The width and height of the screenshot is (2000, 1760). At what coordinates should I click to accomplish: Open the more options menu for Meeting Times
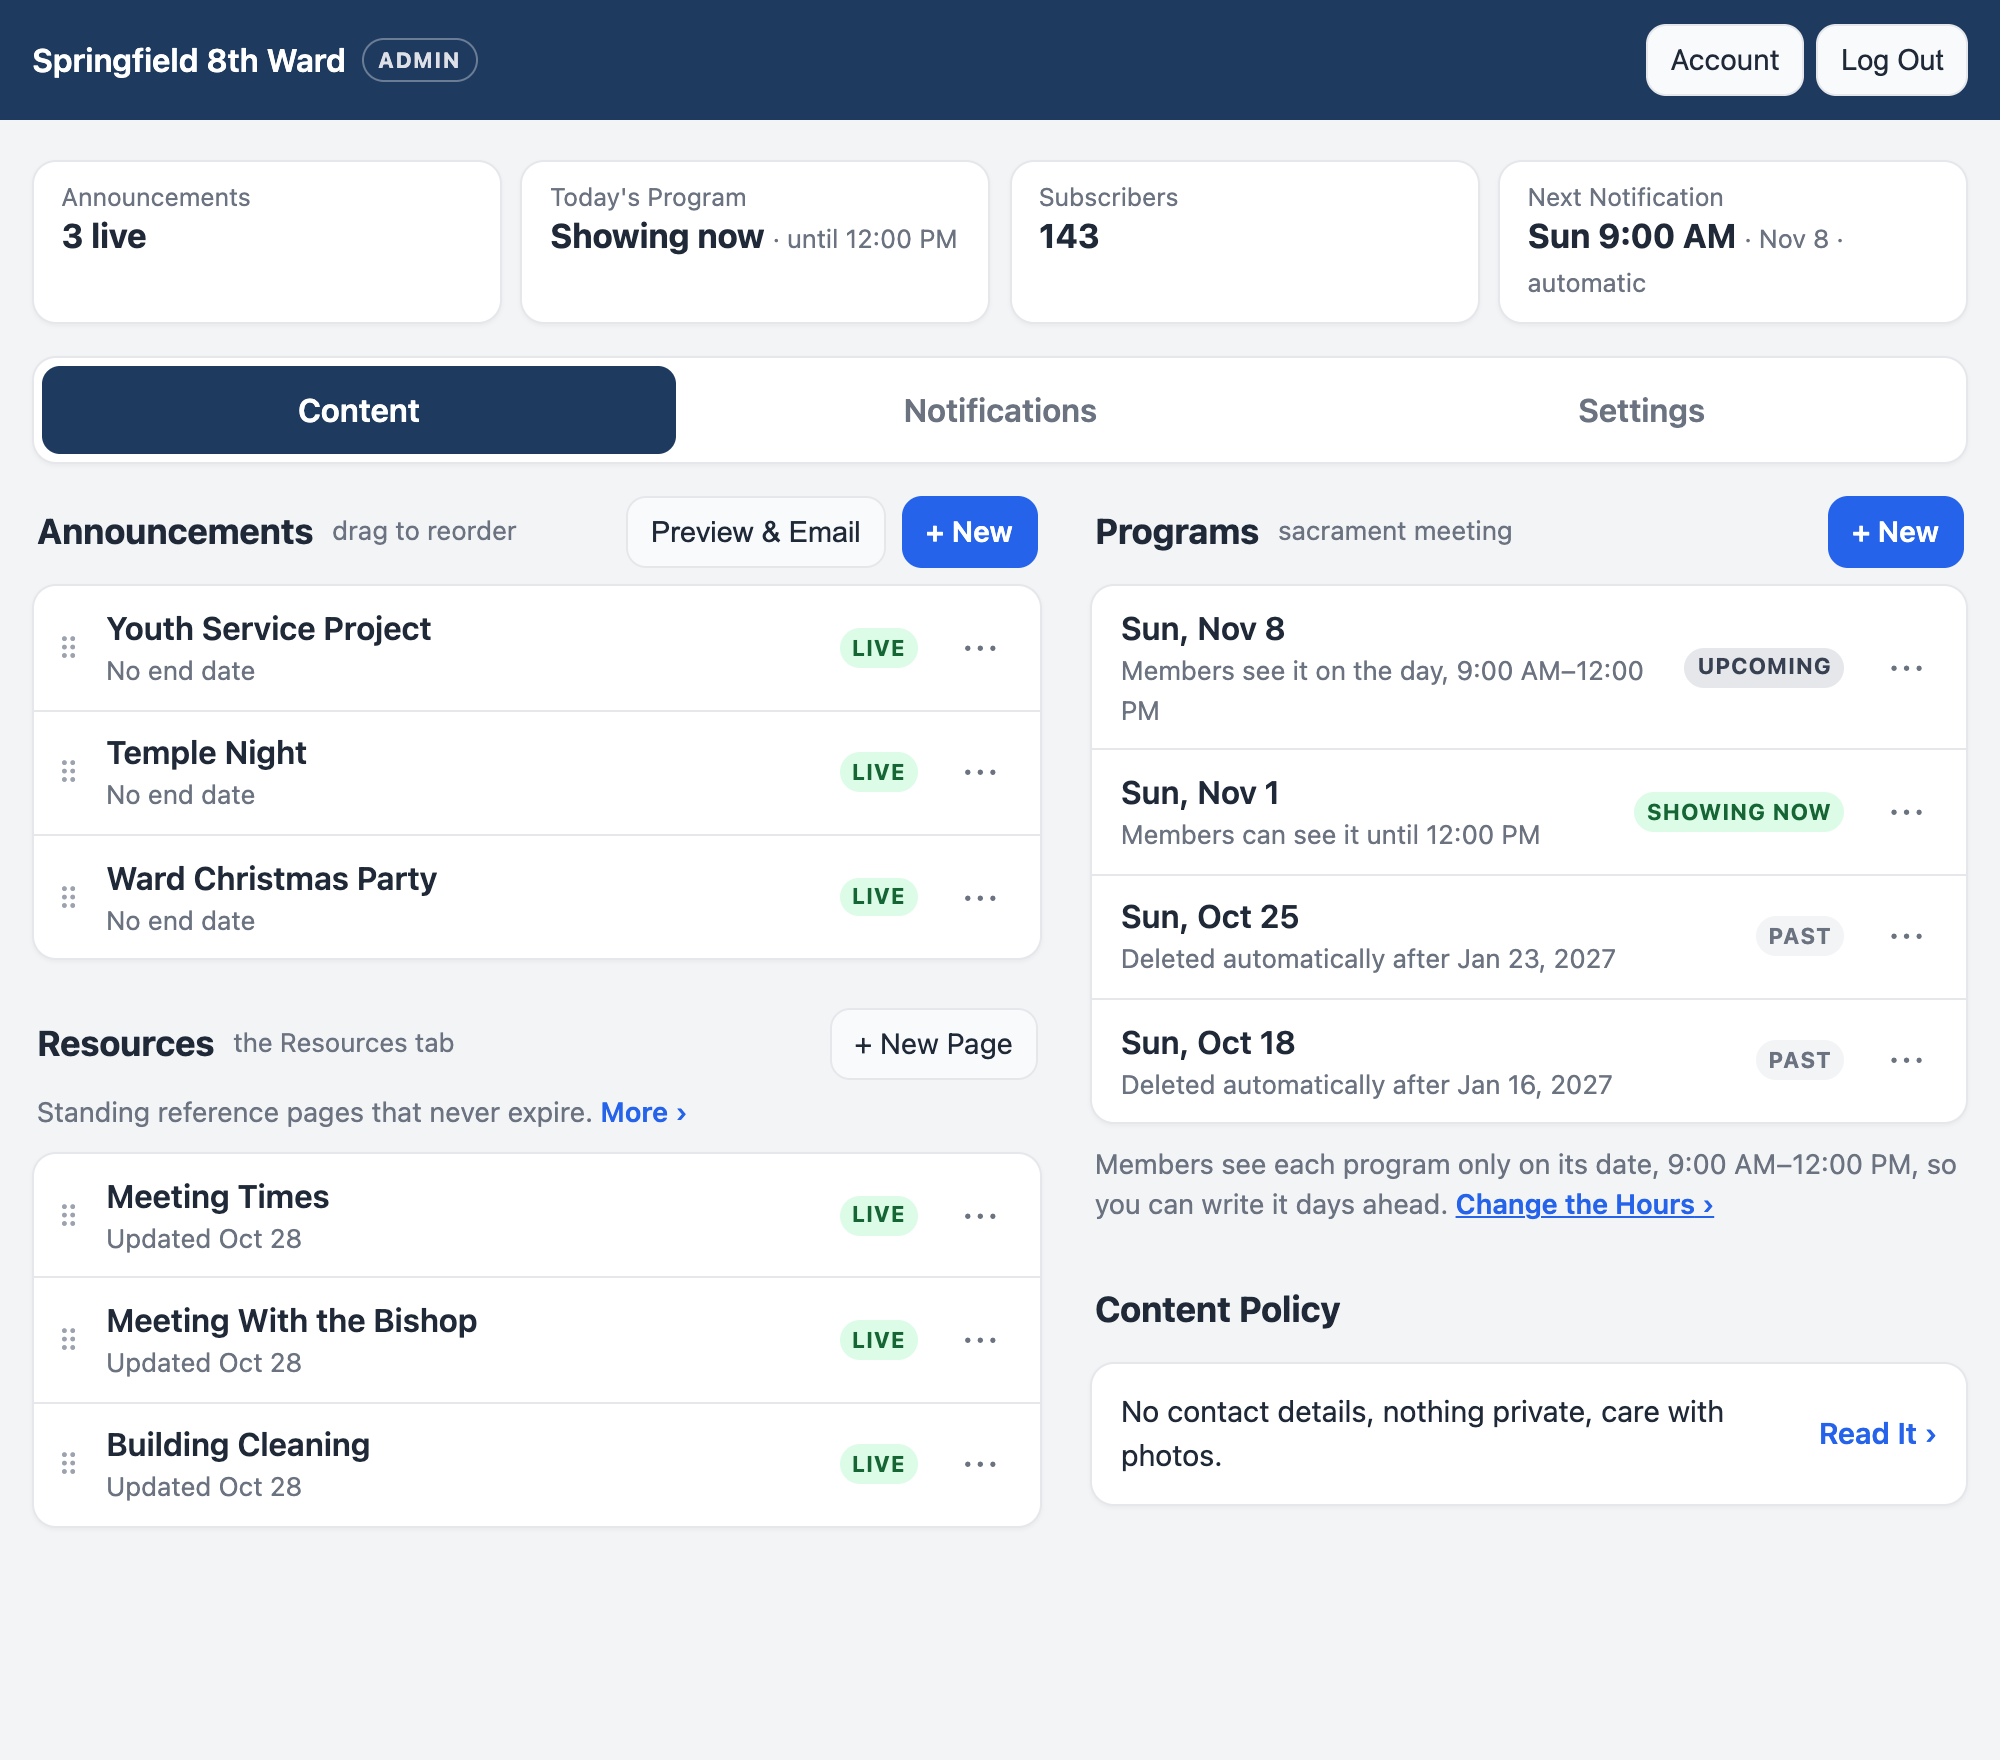pyautogui.click(x=980, y=1216)
